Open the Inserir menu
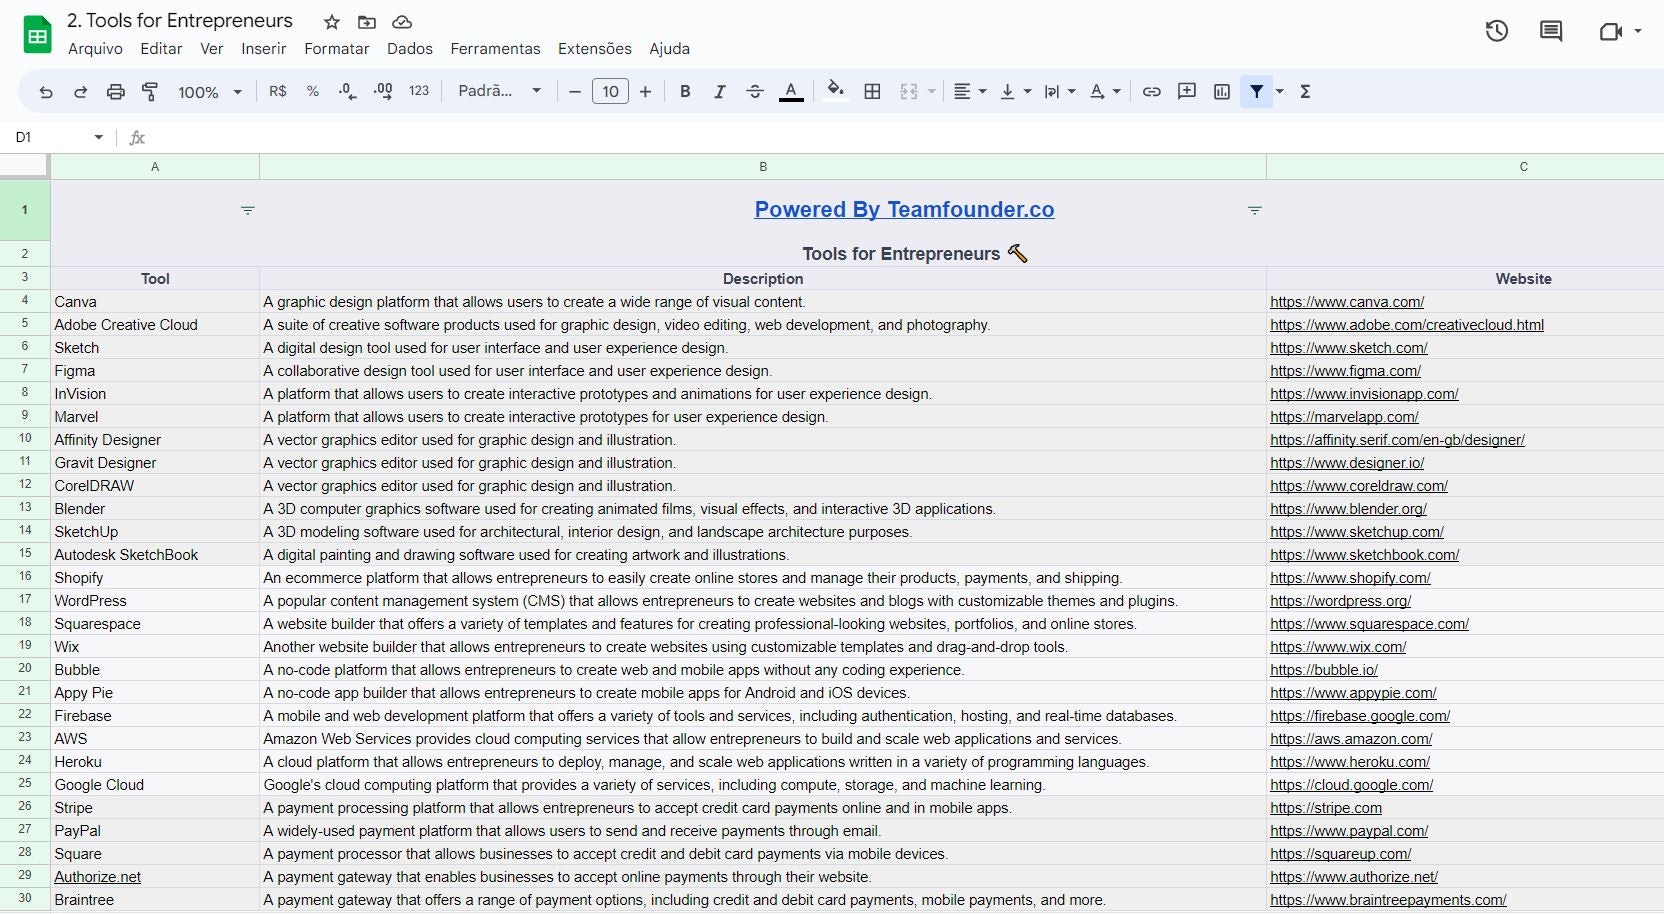Image resolution: width=1664 pixels, height=914 pixels. coord(264,49)
